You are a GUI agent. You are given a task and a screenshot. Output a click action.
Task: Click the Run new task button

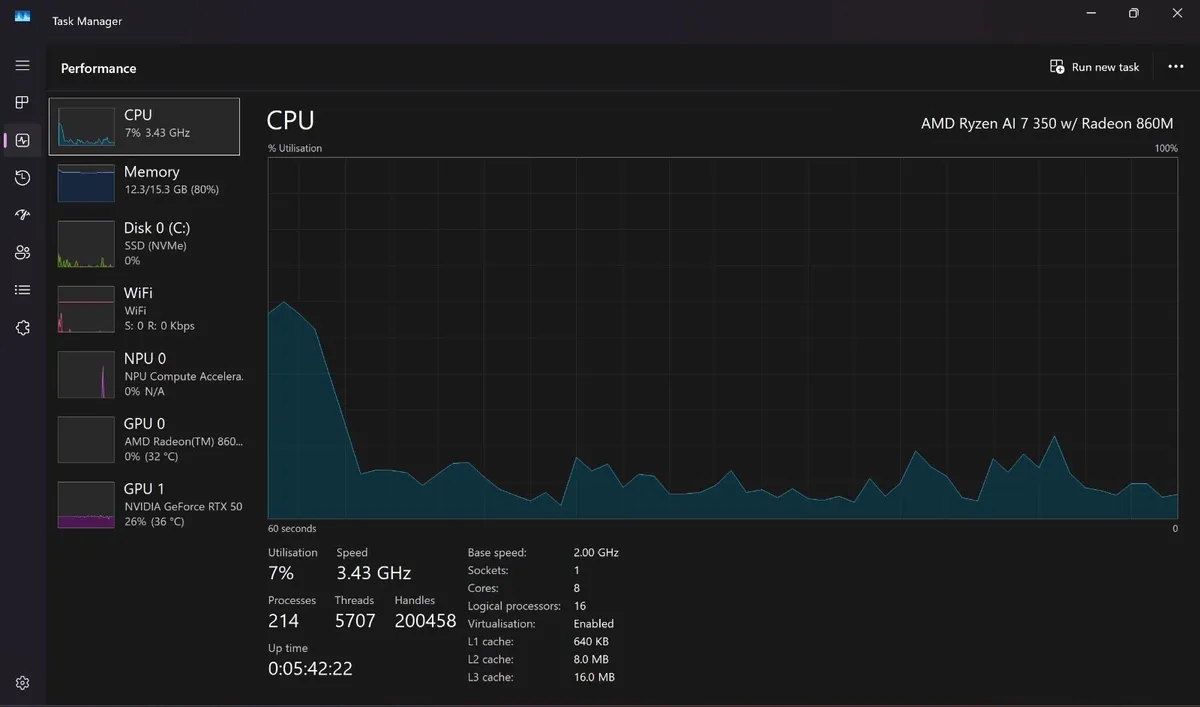click(1095, 67)
